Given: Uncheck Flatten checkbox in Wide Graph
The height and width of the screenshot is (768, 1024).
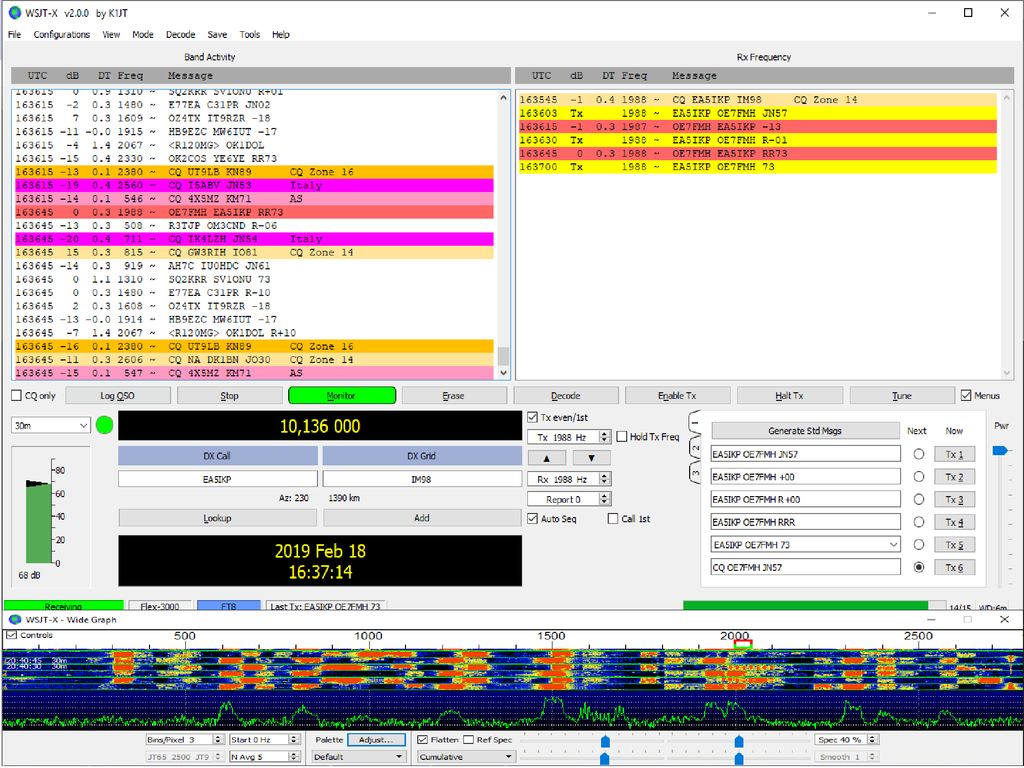Looking at the screenshot, I should [423, 739].
